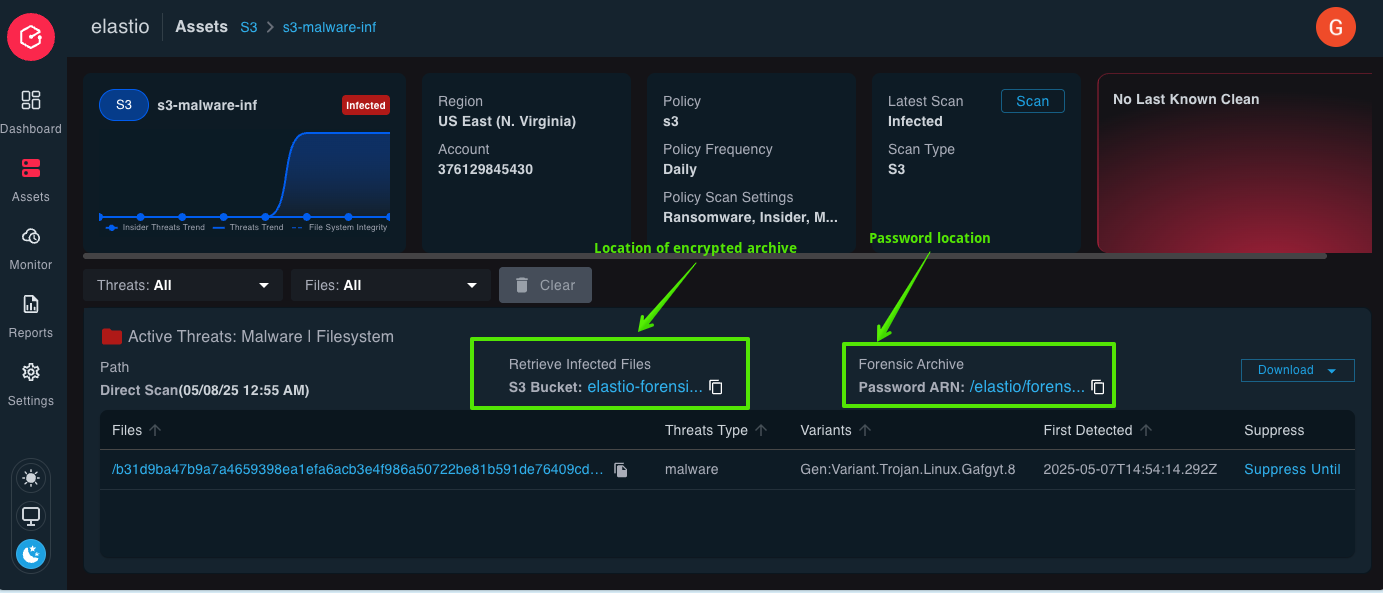Click the malware threat type cell
The image size is (1383, 593).
pos(692,470)
